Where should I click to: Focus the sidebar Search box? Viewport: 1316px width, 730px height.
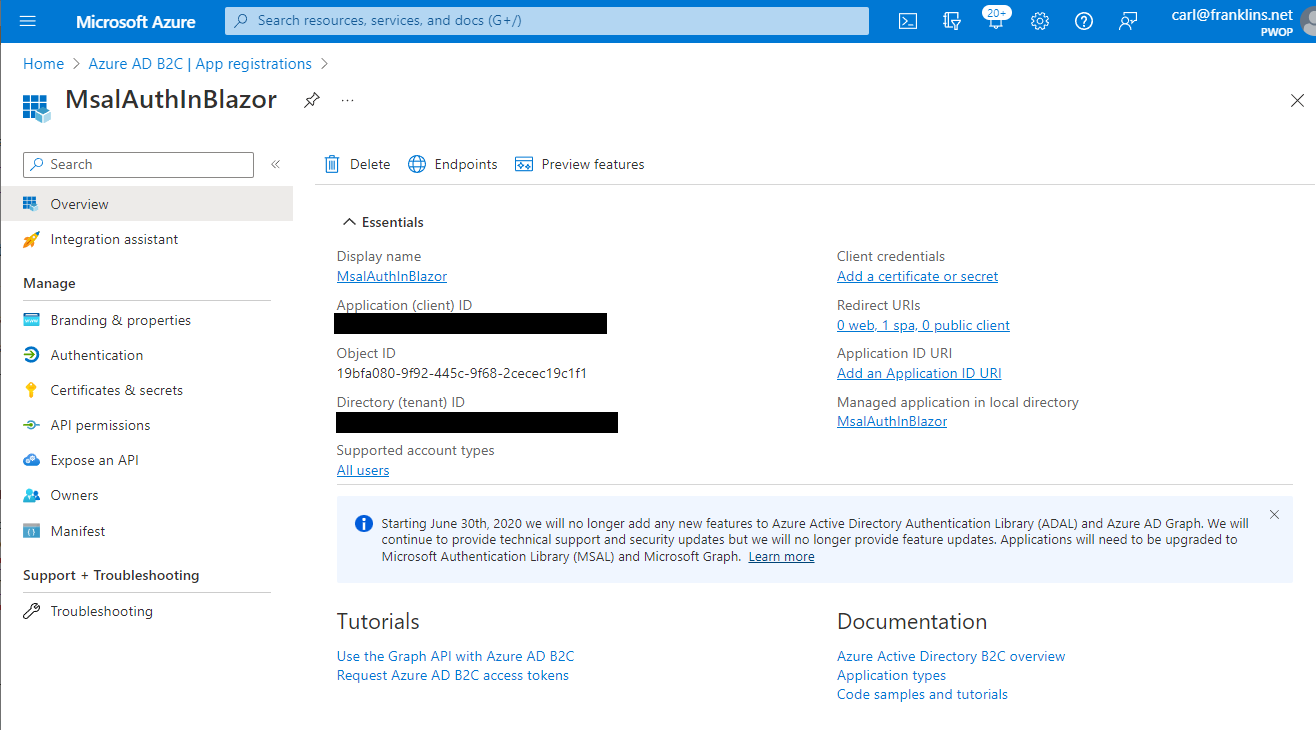coord(139,164)
